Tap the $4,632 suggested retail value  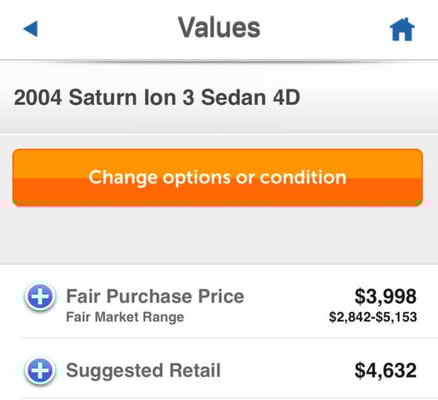tap(385, 370)
